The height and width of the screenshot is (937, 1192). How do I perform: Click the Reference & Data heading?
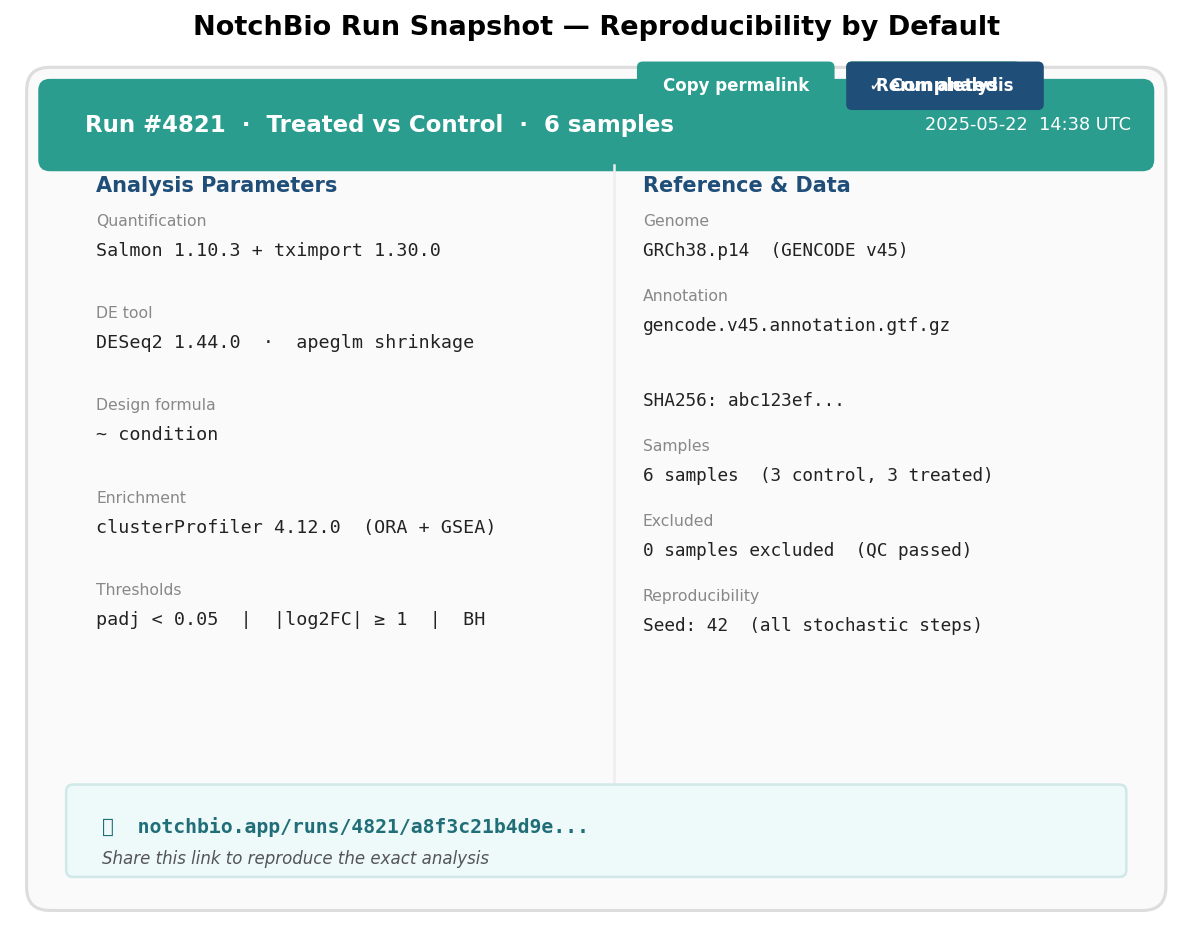tap(747, 185)
